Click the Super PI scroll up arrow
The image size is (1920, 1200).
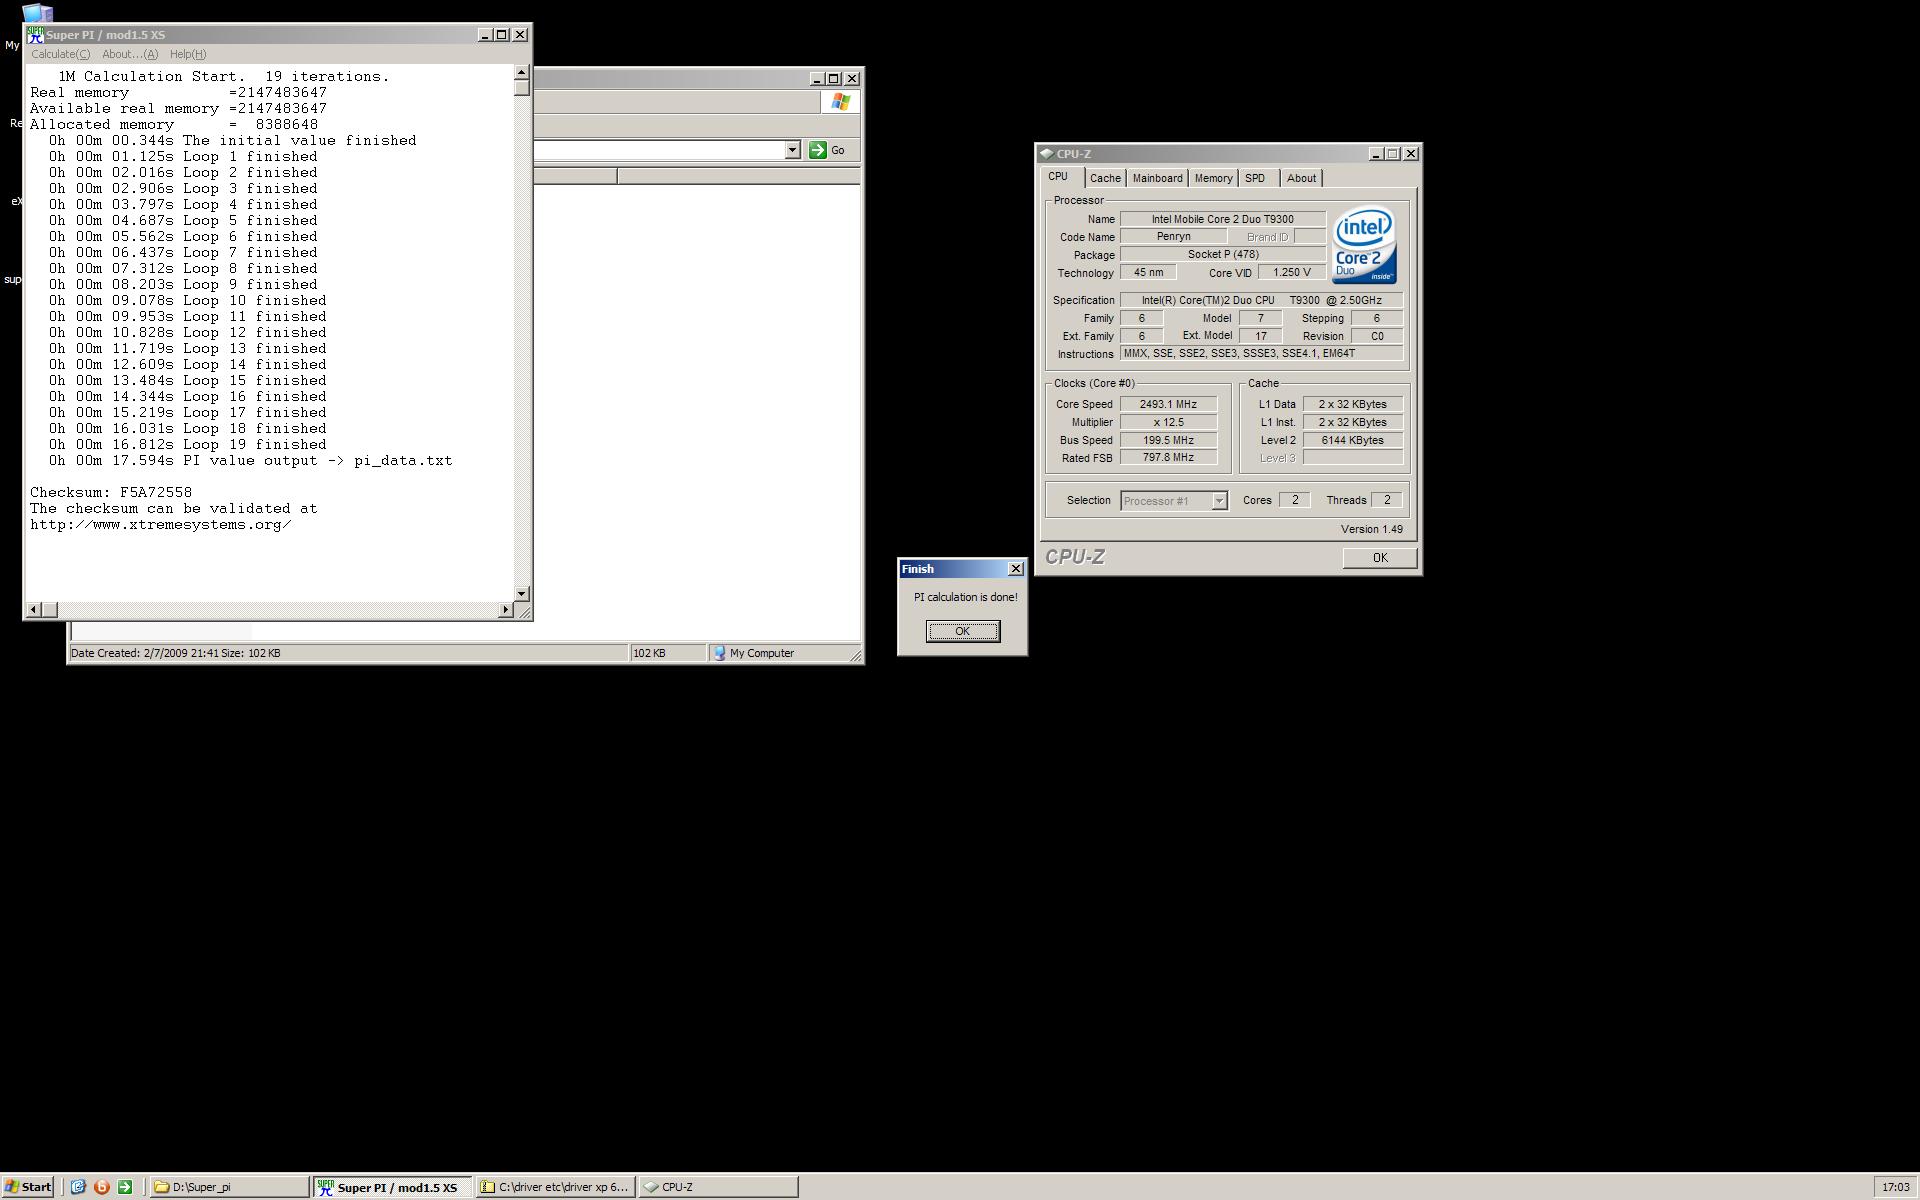coord(521,73)
